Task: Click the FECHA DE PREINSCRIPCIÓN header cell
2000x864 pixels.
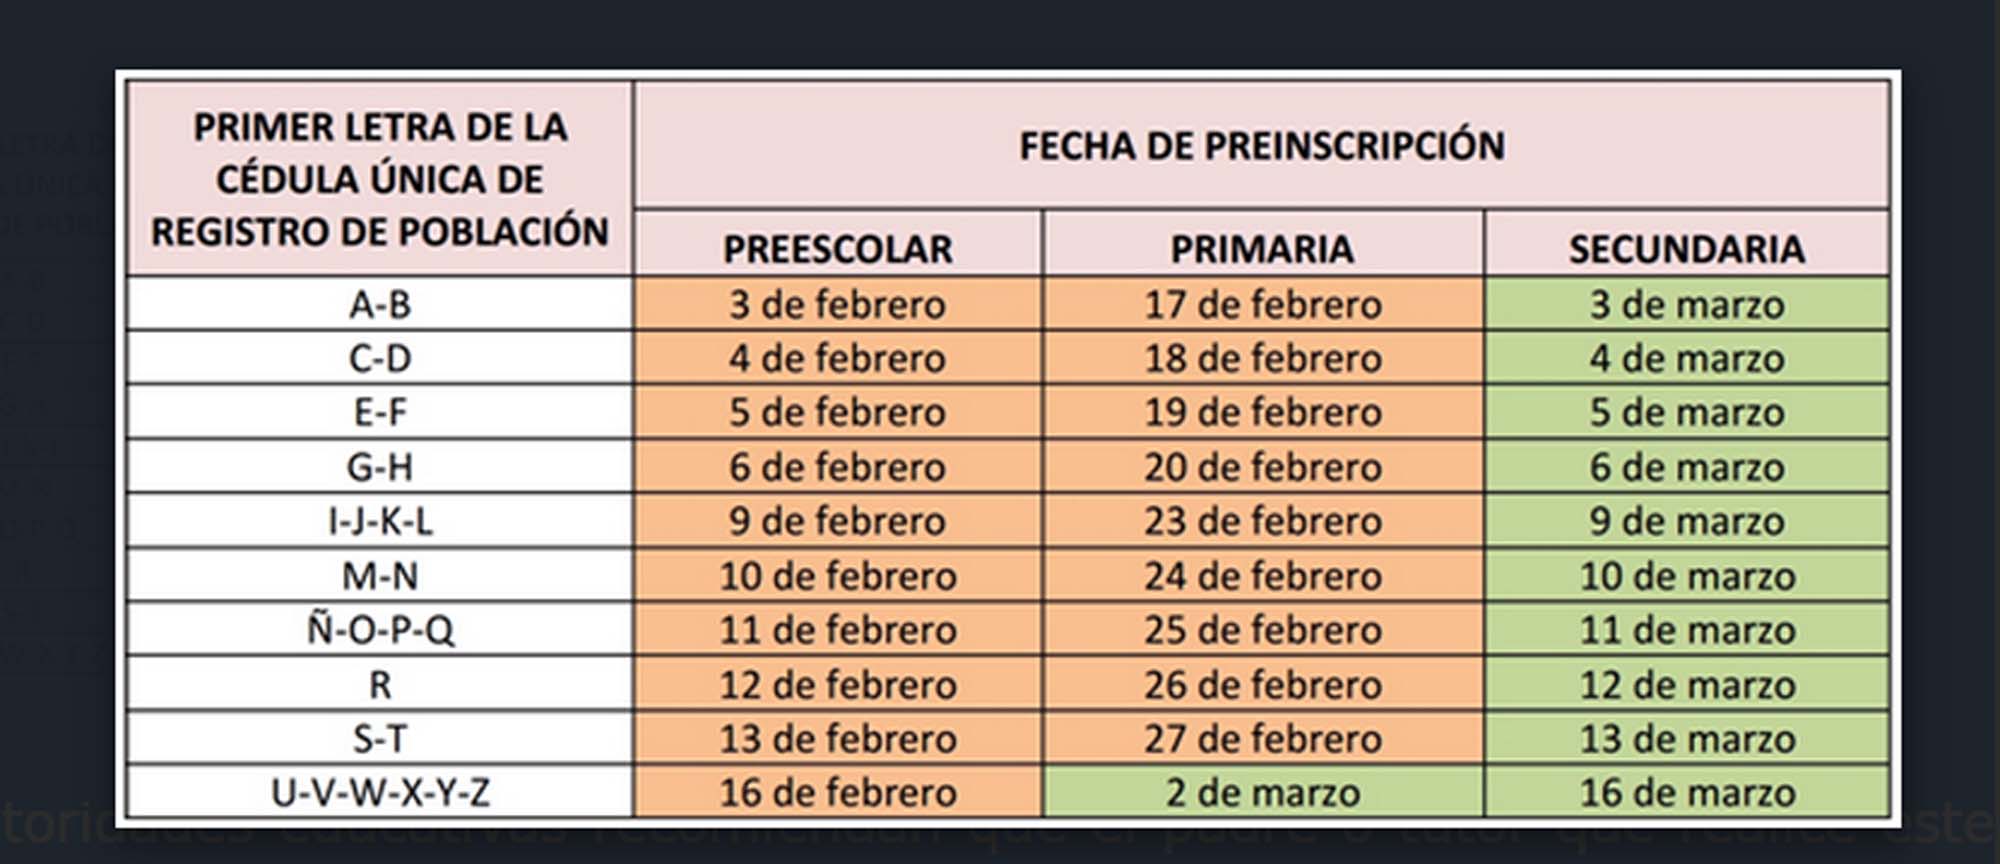Action: click(x=1262, y=146)
